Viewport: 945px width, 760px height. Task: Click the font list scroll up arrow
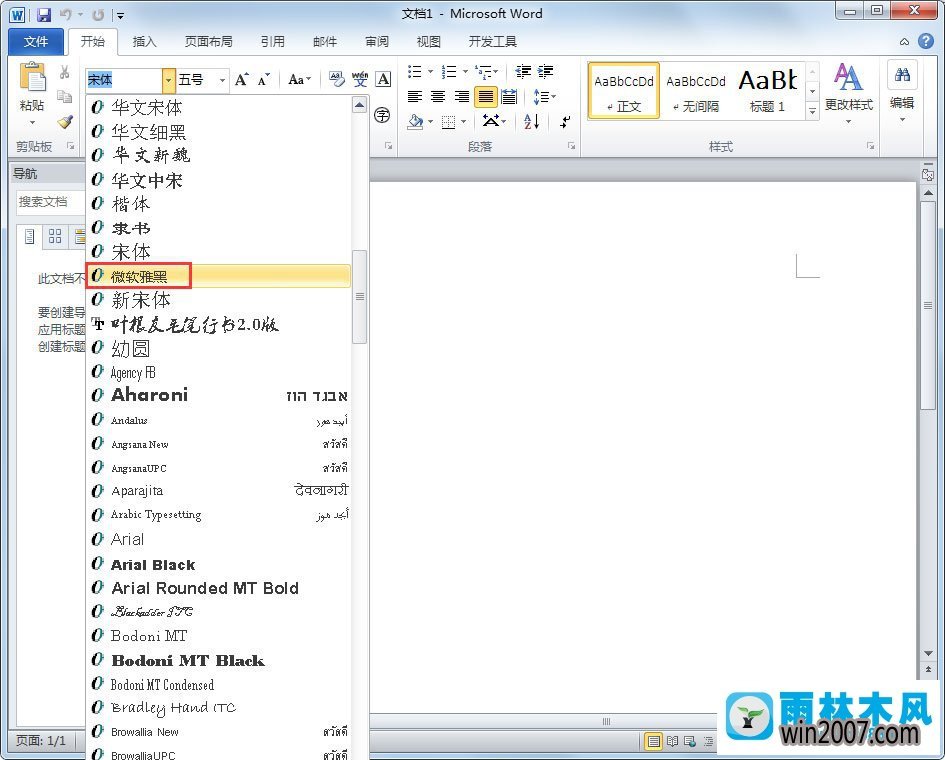(359, 105)
